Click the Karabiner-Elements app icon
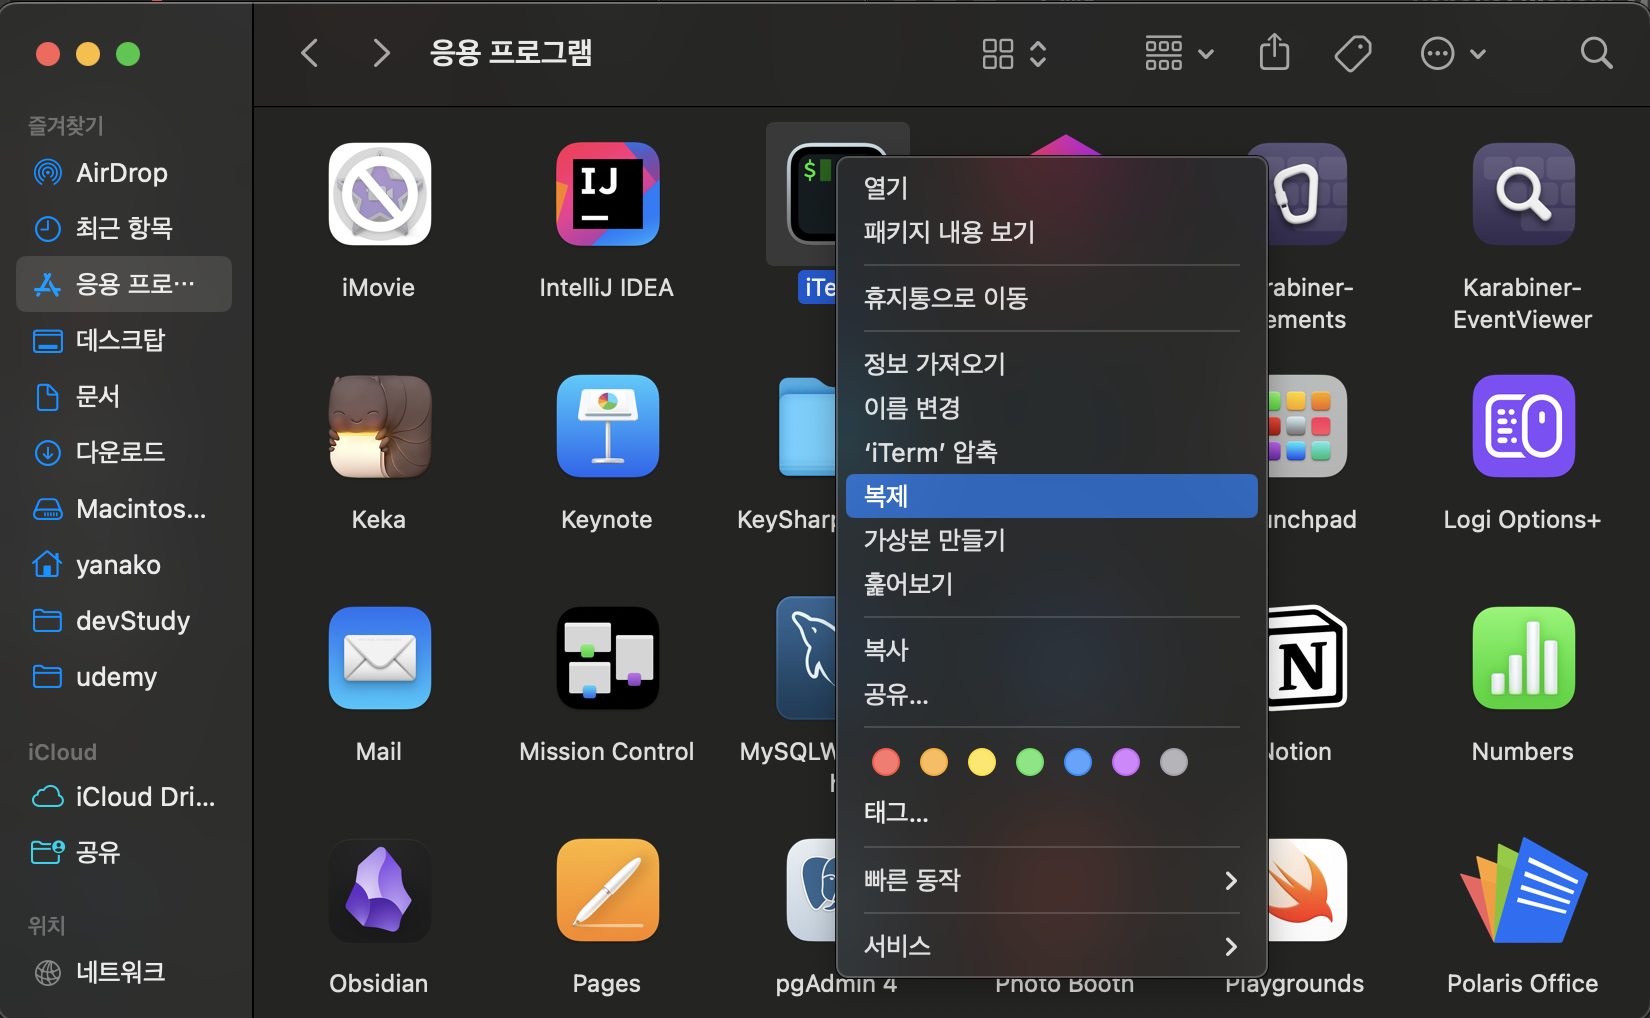1650x1018 pixels. (1307, 194)
